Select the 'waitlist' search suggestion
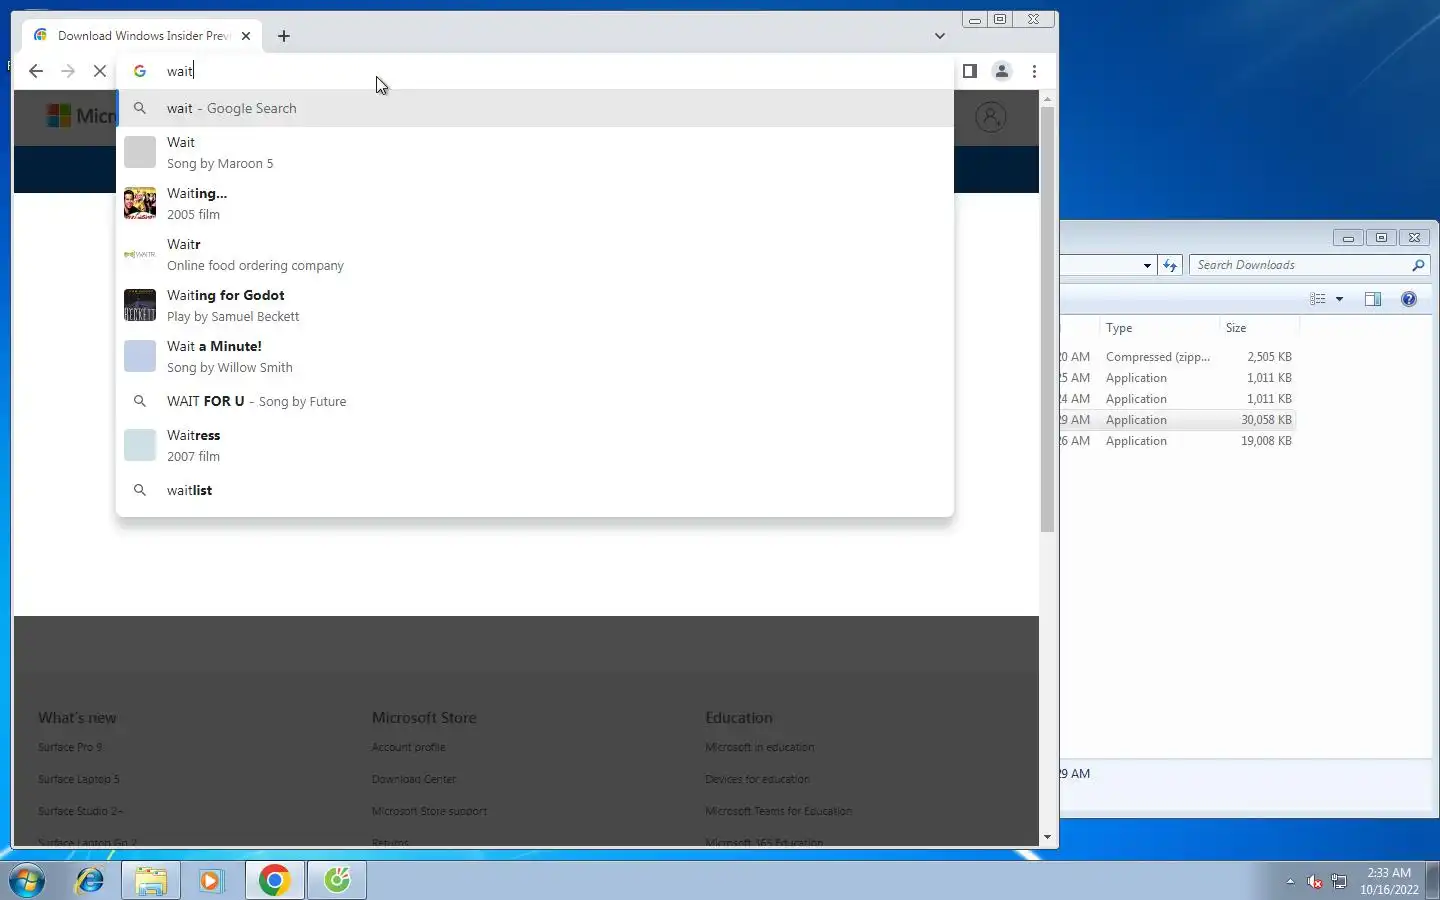This screenshot has width=1440, height=900. click(535, 490)
